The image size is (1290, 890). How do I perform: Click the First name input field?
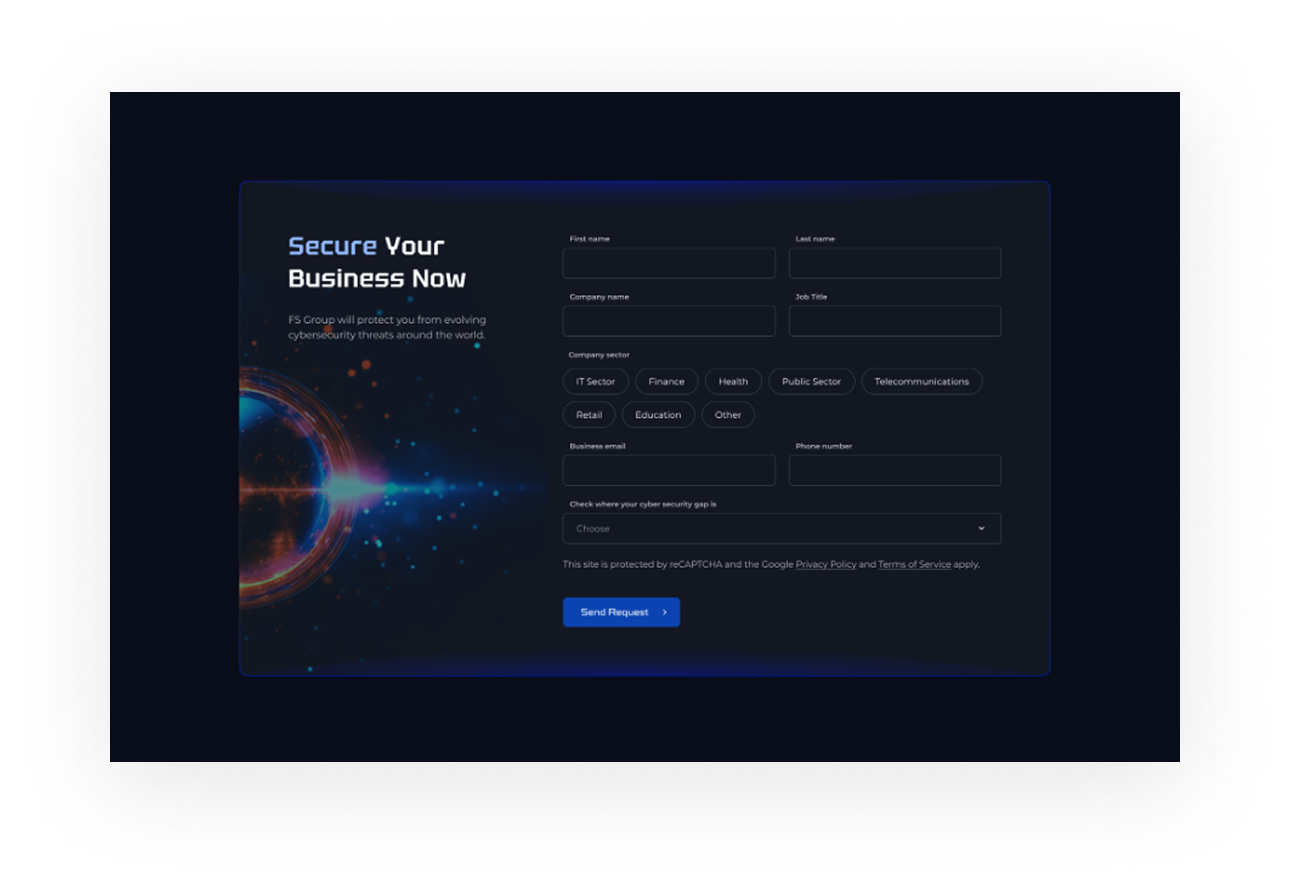click(668, 263)
